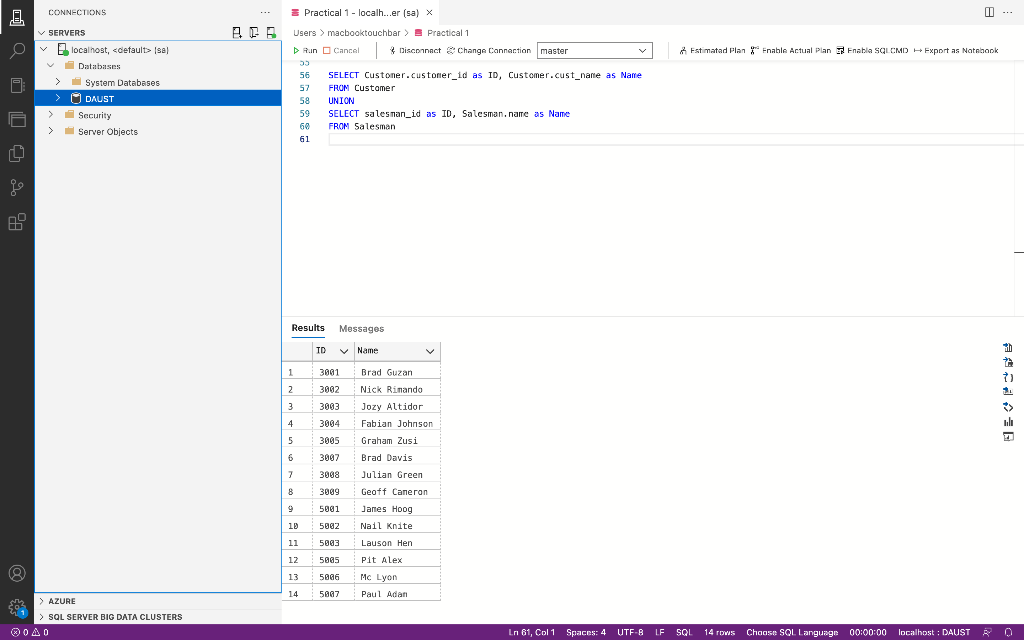Screen dimensions: 1024x640
Task: Open the ID column filter dropdown
Action: pyautogui.click(x=344, y=351)
